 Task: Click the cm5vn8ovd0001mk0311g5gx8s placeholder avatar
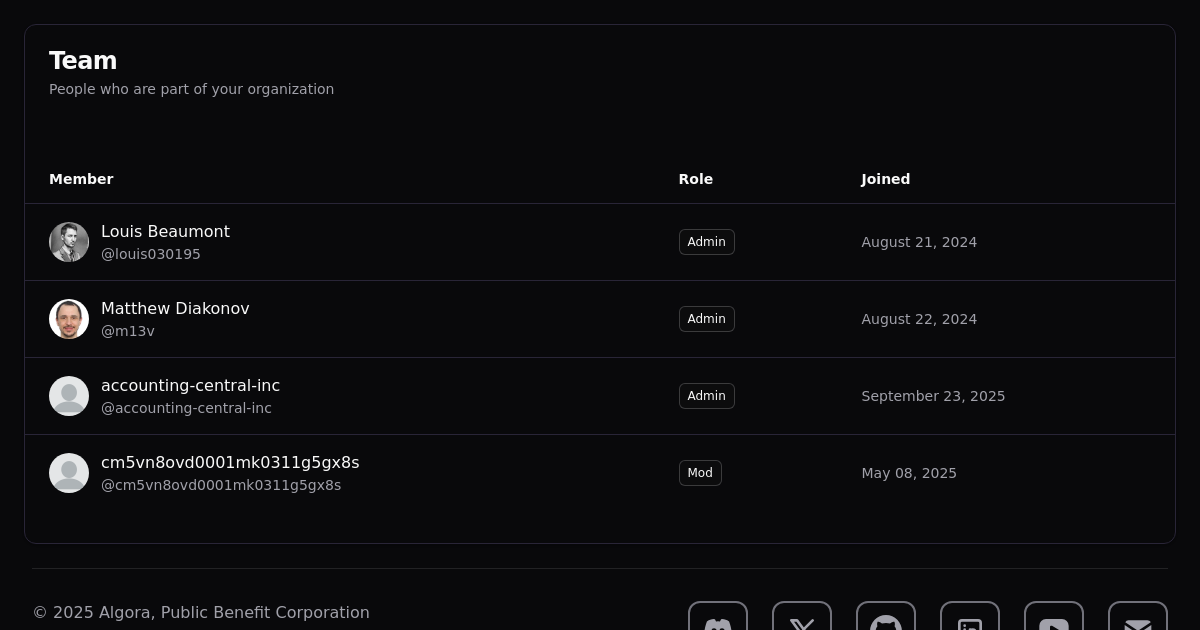point(69,473)
